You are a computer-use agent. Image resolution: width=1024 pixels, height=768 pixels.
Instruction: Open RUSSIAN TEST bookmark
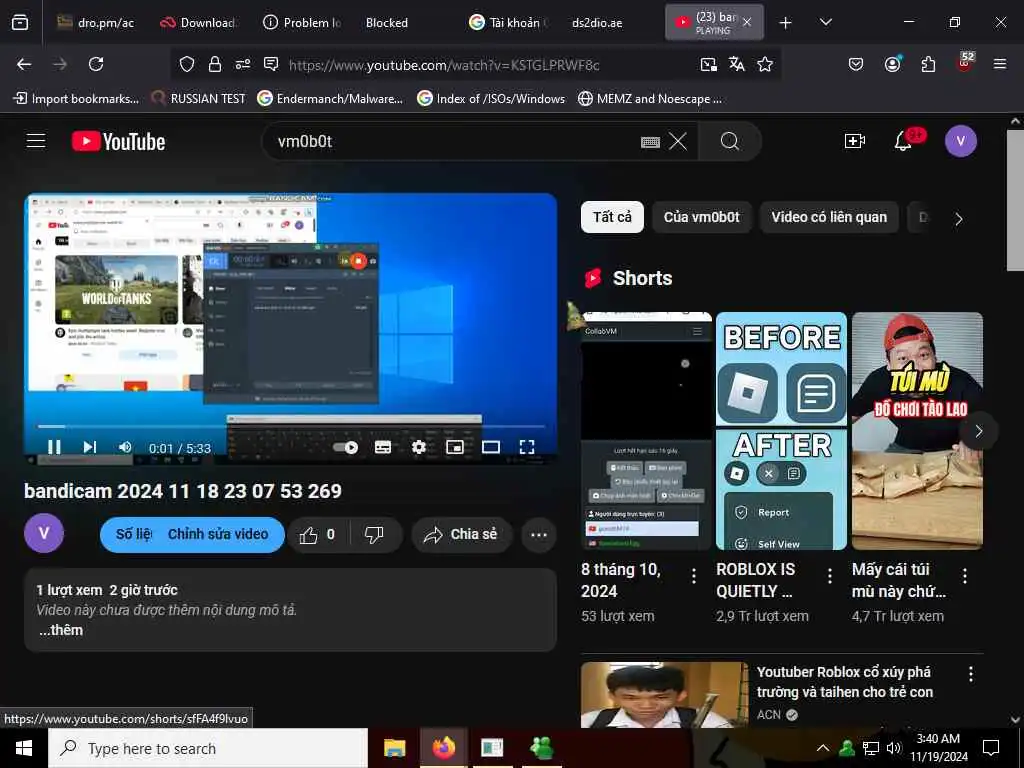(x=198, y=99)
